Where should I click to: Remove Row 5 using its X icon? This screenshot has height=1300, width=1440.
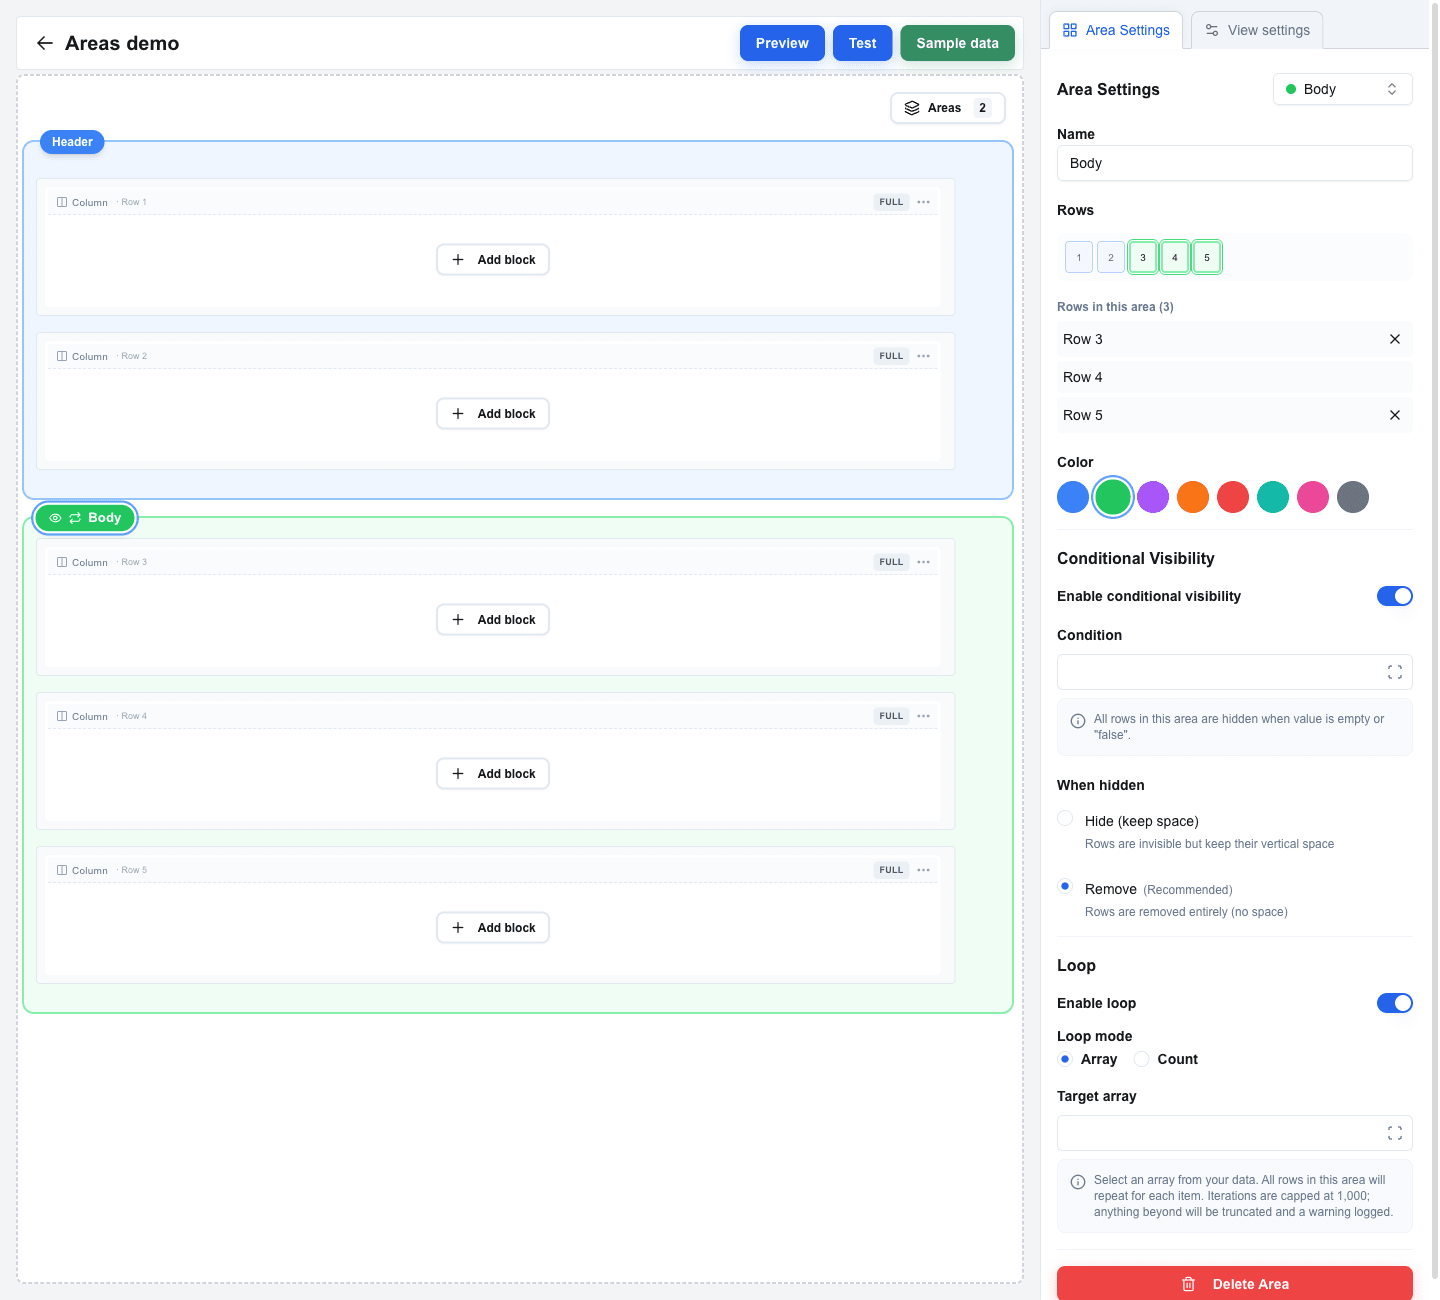tap(1395, 415)
